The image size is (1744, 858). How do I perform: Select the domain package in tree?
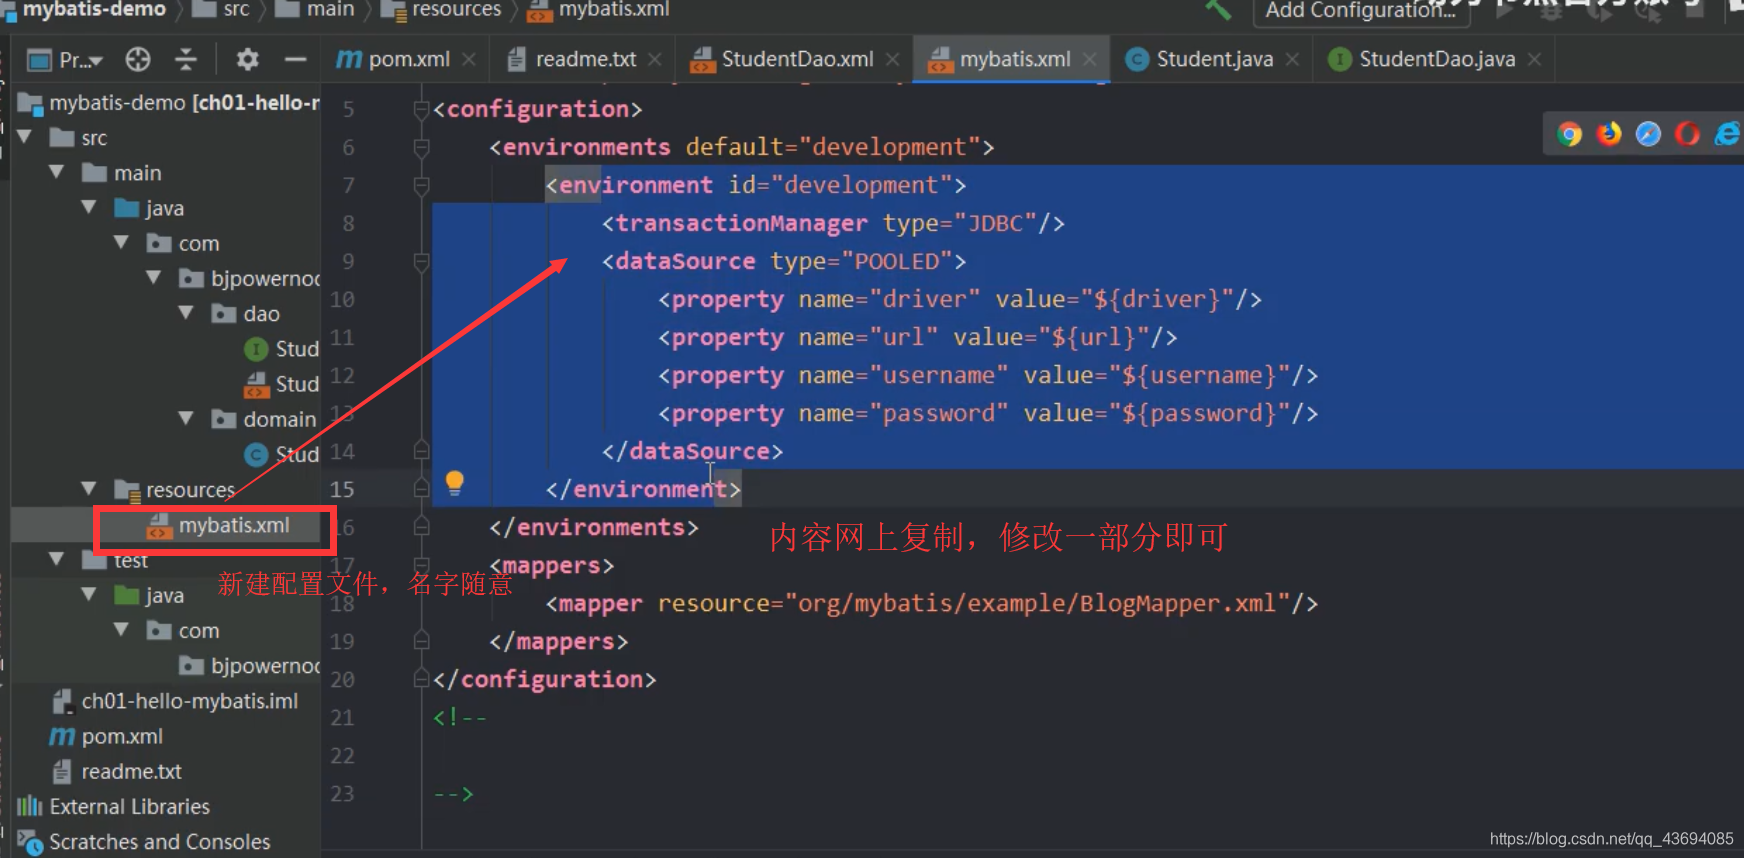[265, 419]
